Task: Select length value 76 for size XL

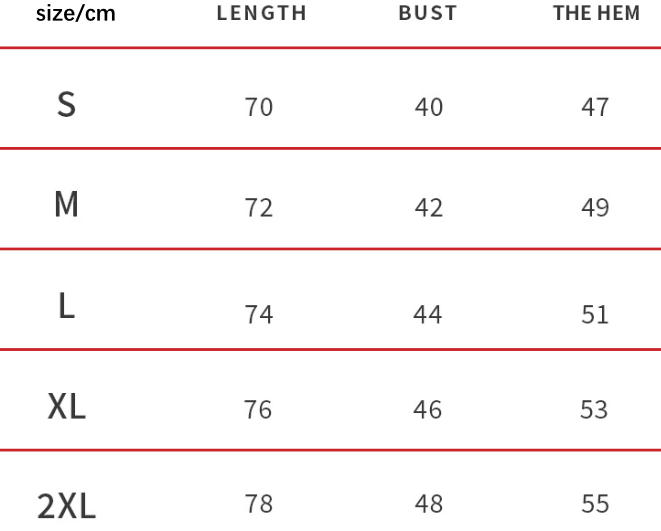Action: coord(258,410)
